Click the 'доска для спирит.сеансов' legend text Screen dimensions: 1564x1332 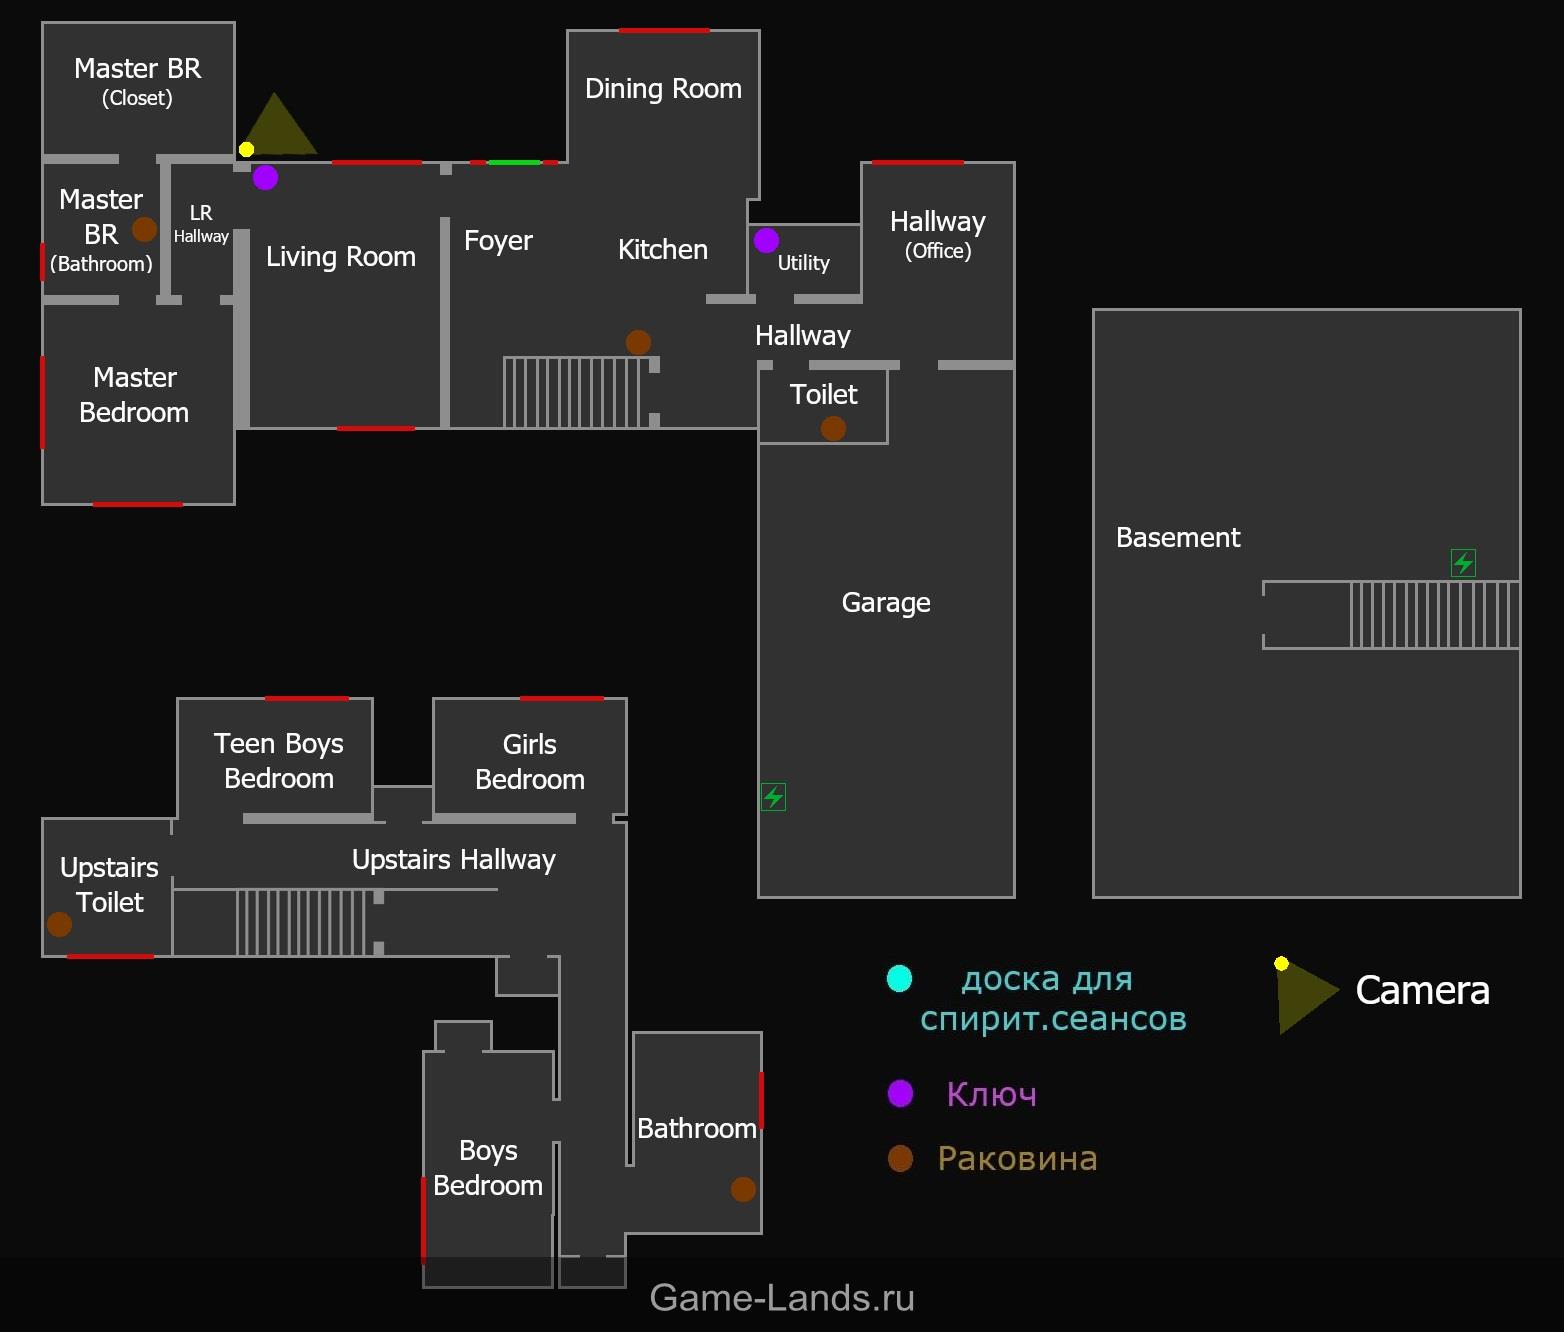(1053, 998)
